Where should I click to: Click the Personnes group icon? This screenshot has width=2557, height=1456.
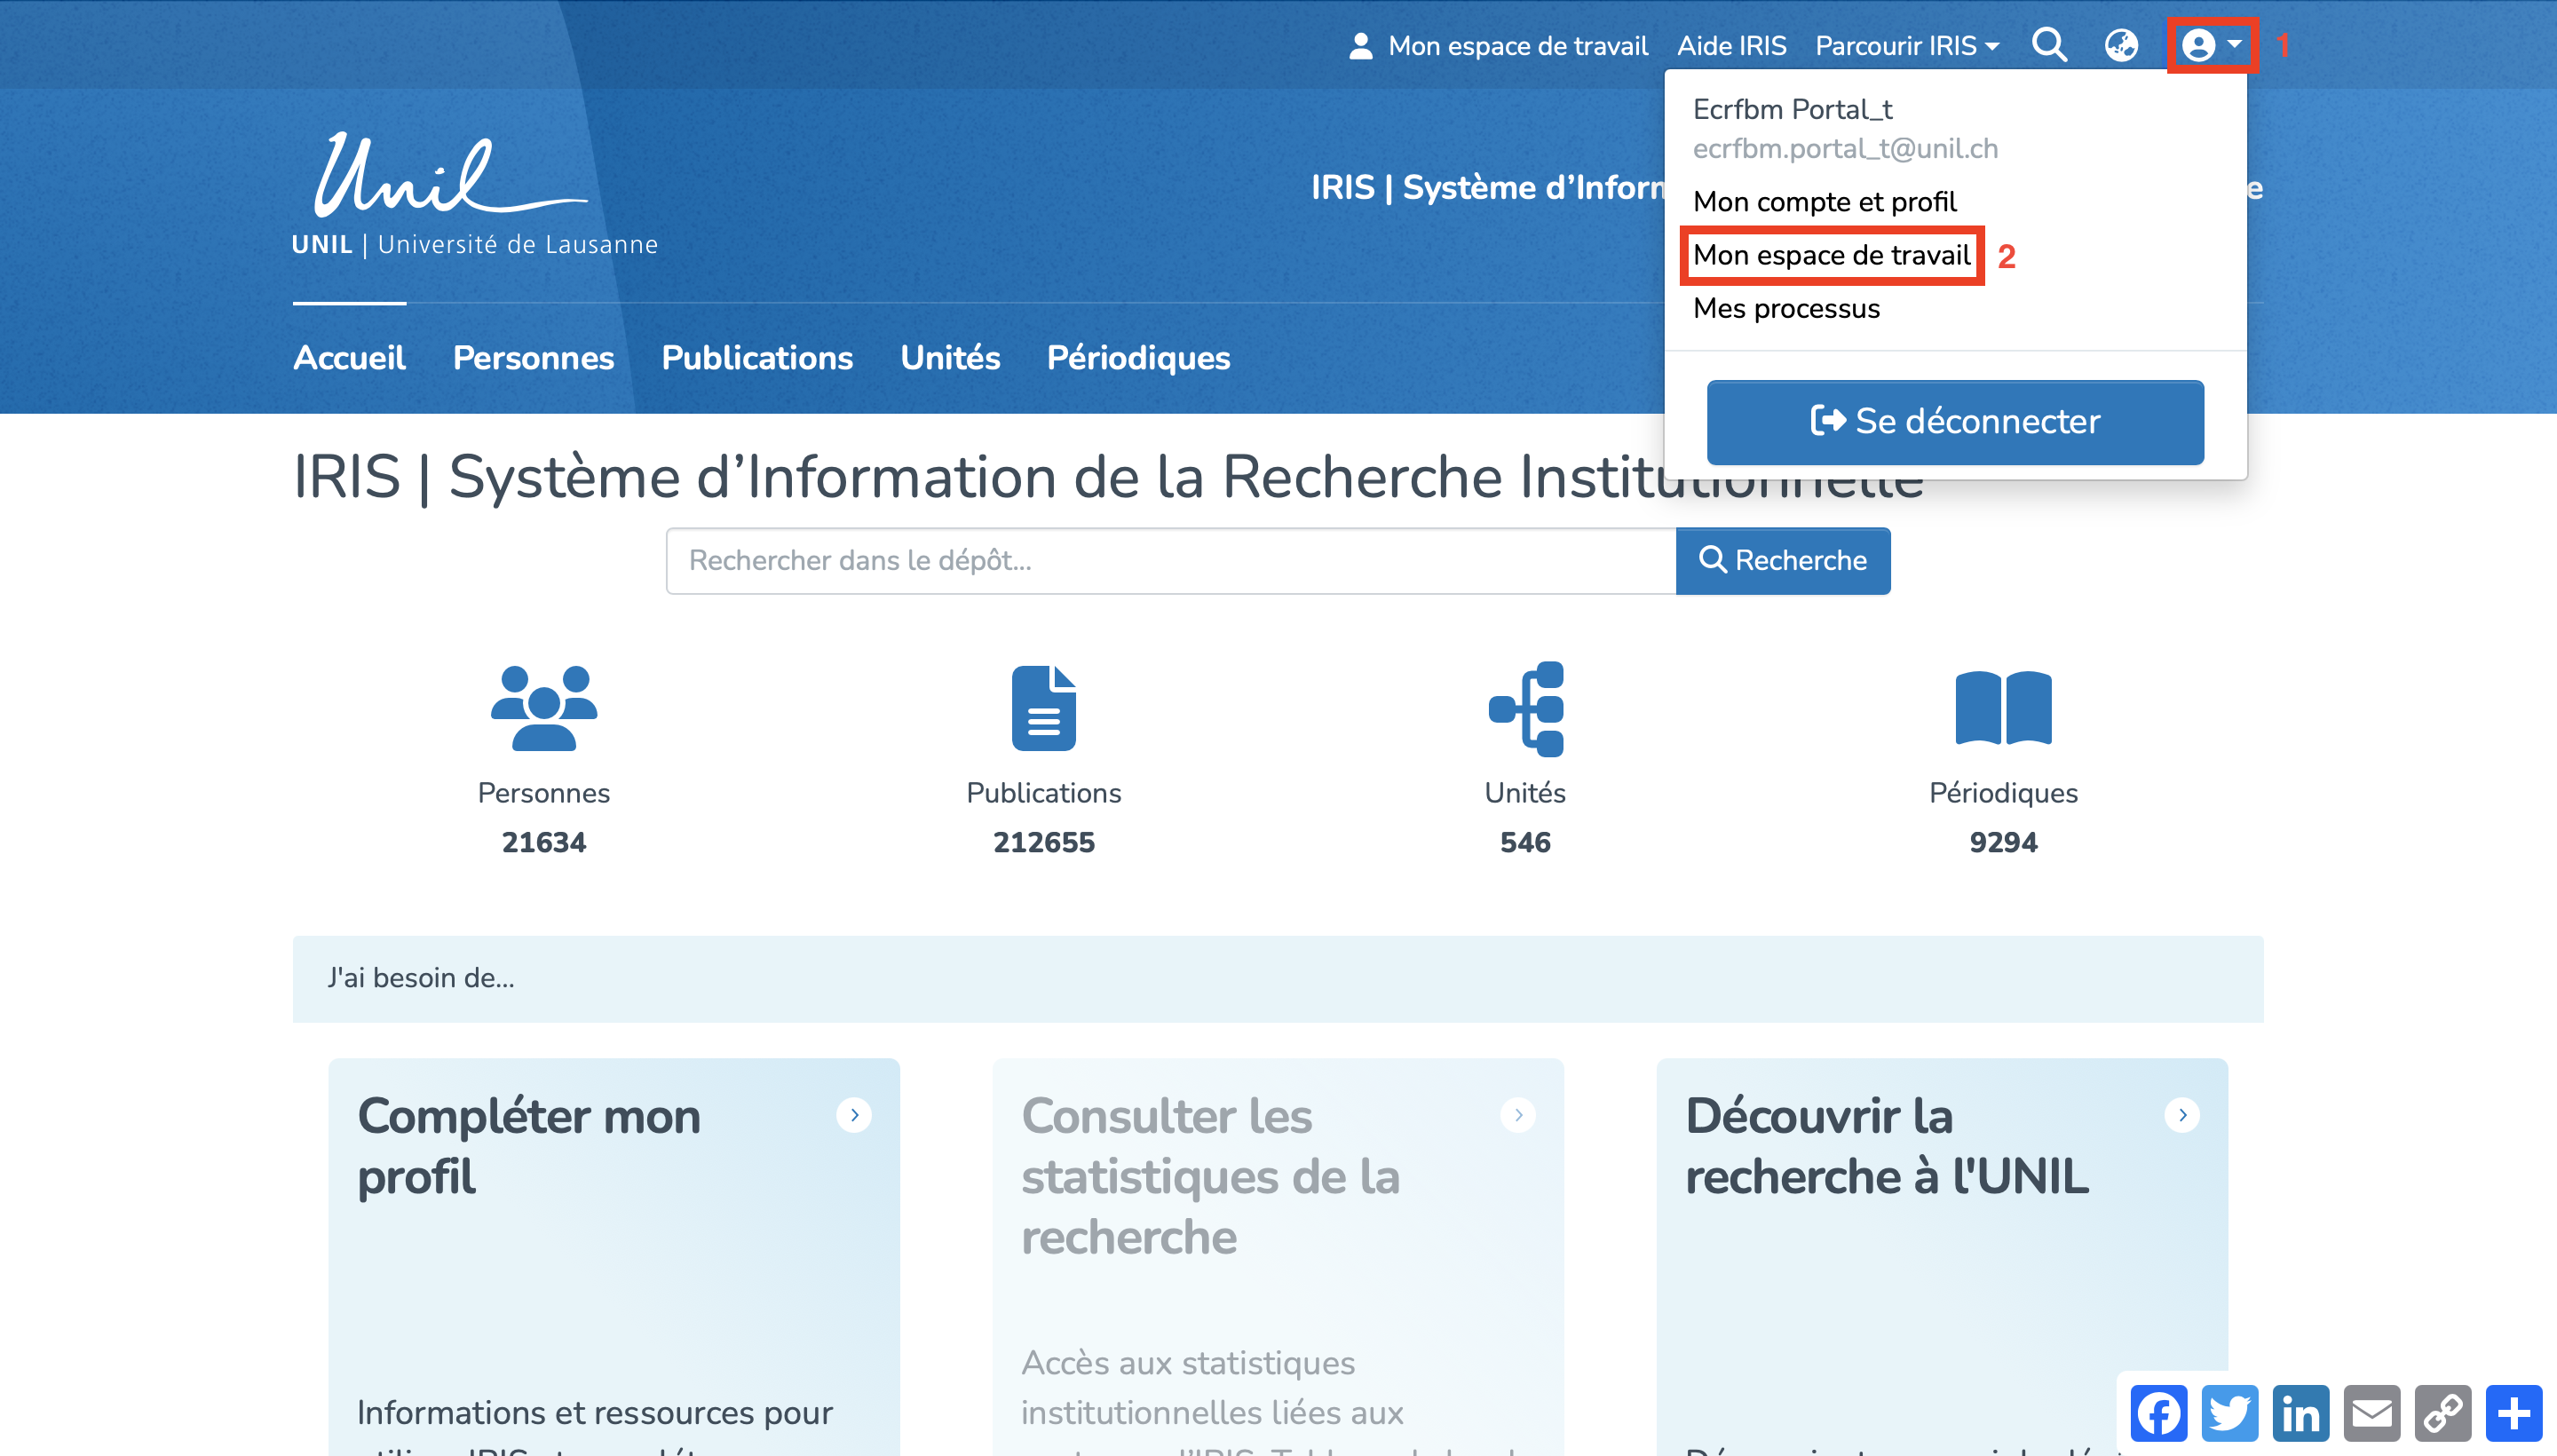point(543,707)
